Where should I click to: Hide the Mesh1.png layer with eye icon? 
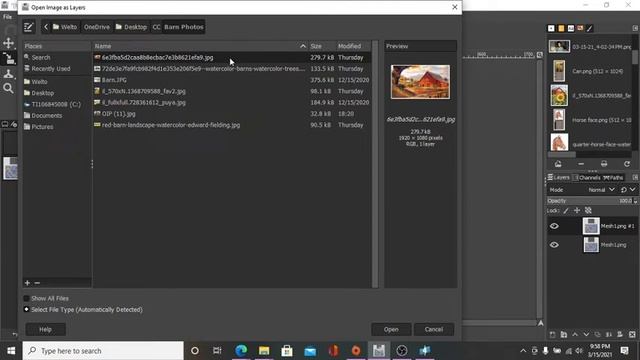[554, 245]
